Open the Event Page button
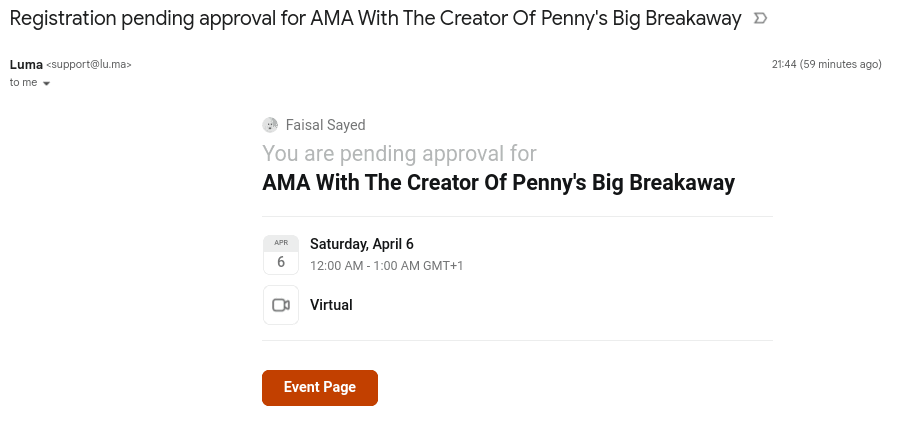This screenshot has width=897, height=421. point(320,388)
